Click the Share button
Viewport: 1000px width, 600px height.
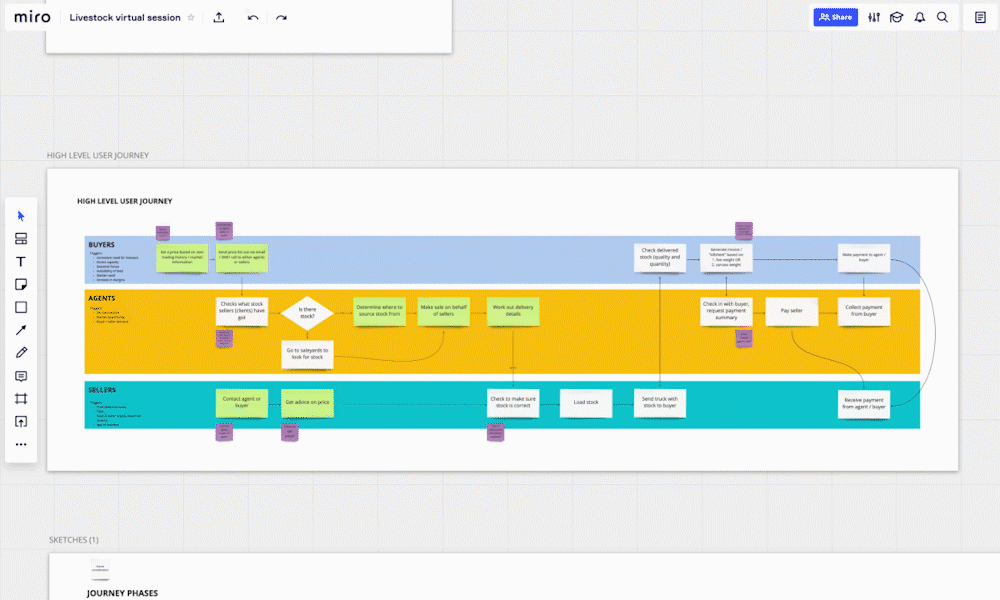(835, 17)
